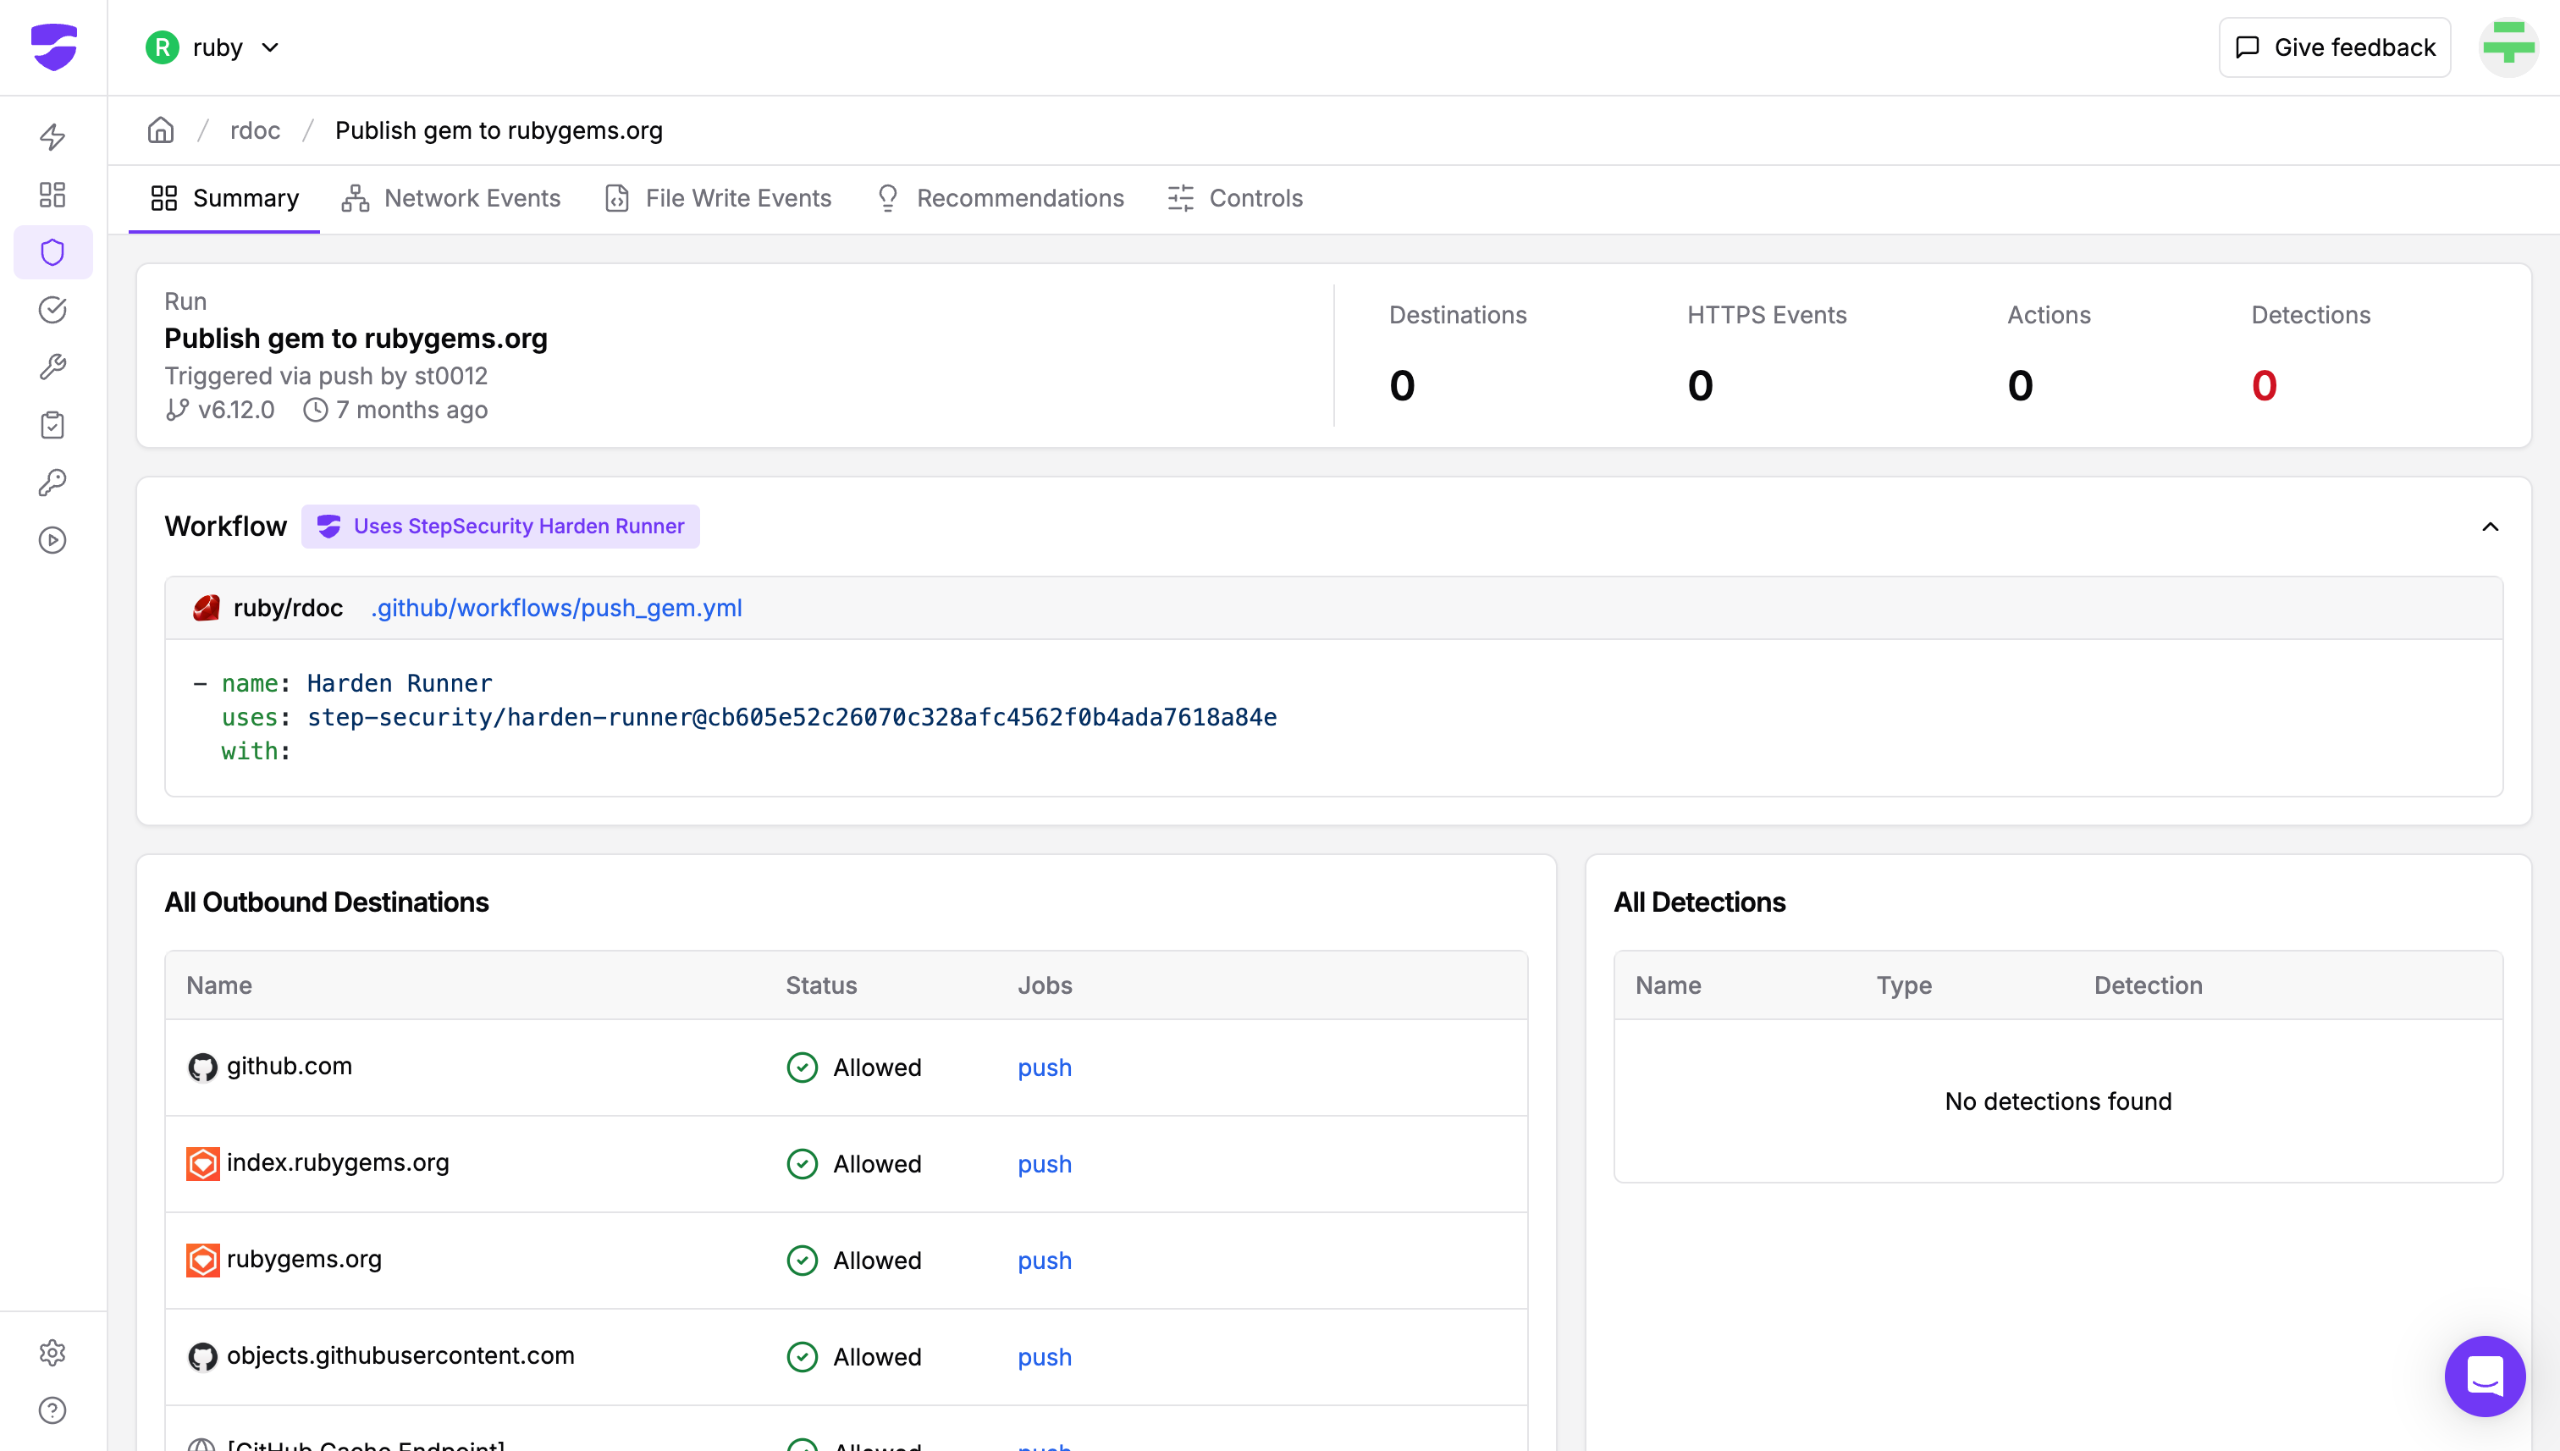Image resolution: width=2560 pixels, height=1451 pixels.
Task: Open the play circle sidebar icon
Action: tap(52, 541)
